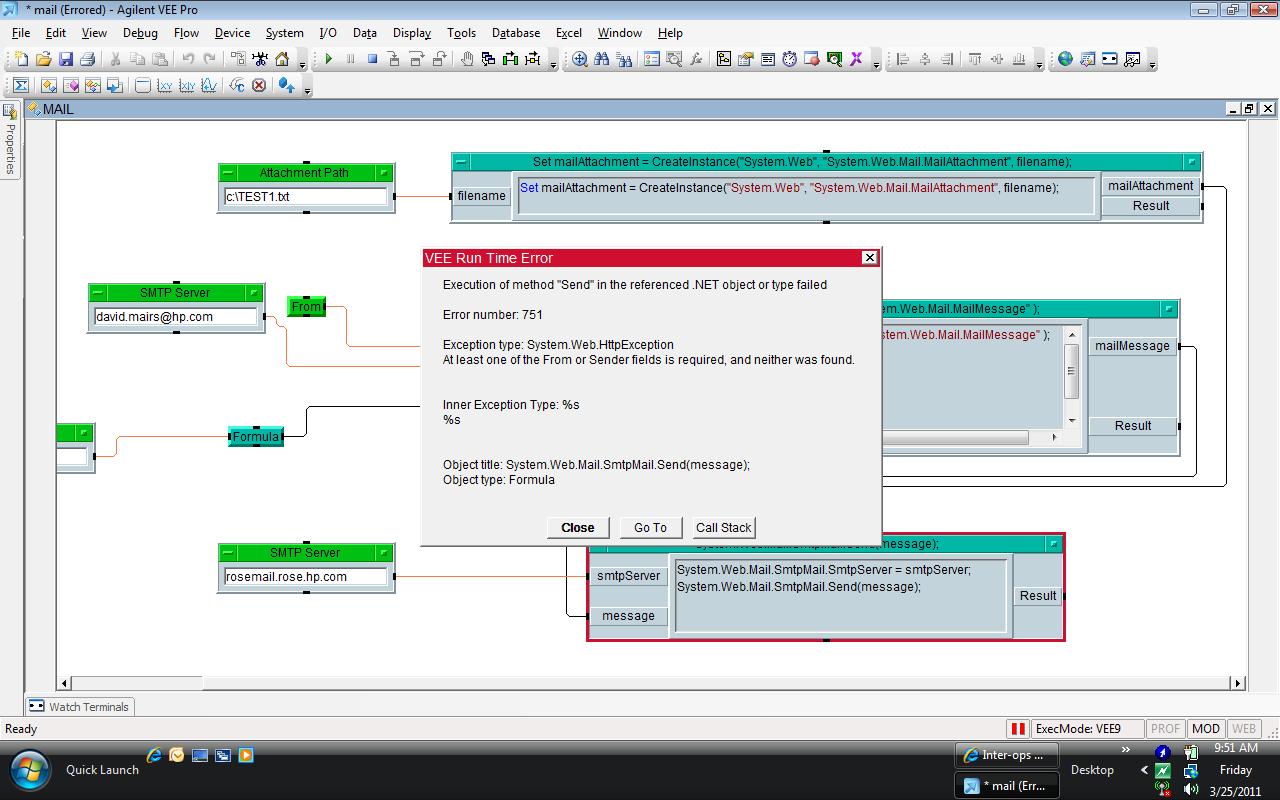Click the Run program play icon
This screenshot has width=1280, height=800.
click(328, 60)
